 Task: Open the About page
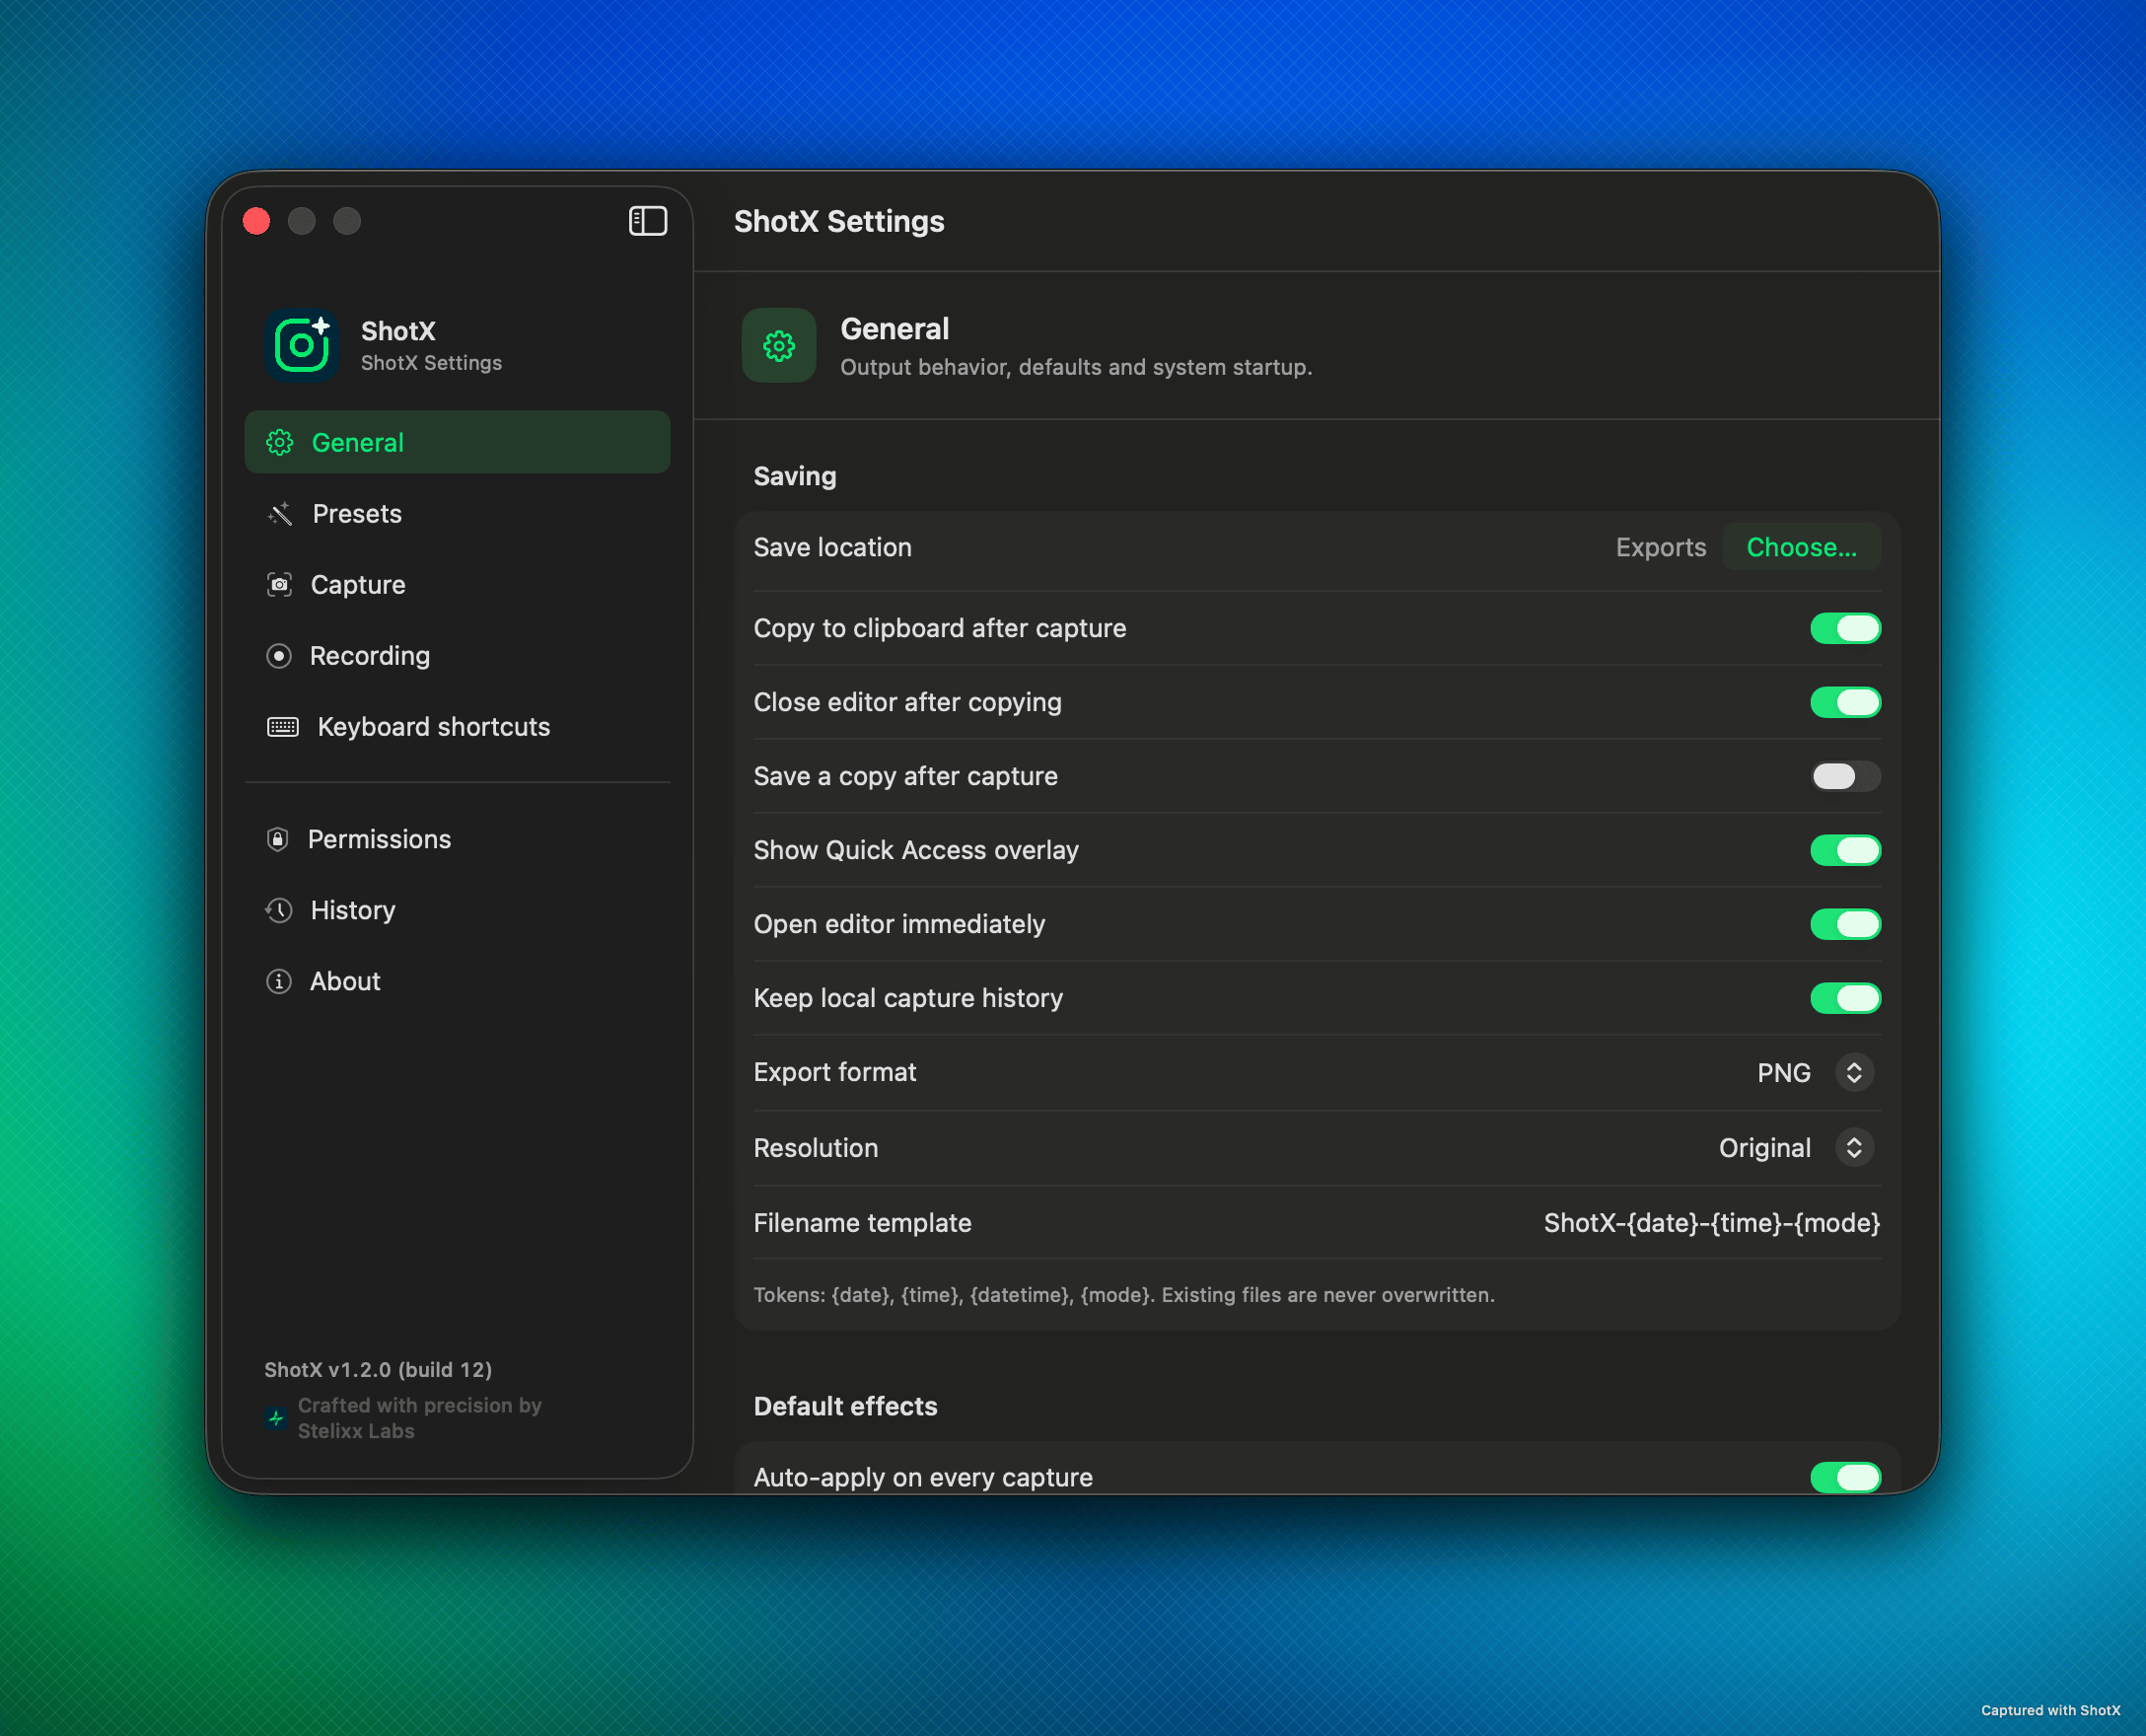point(457,981)
